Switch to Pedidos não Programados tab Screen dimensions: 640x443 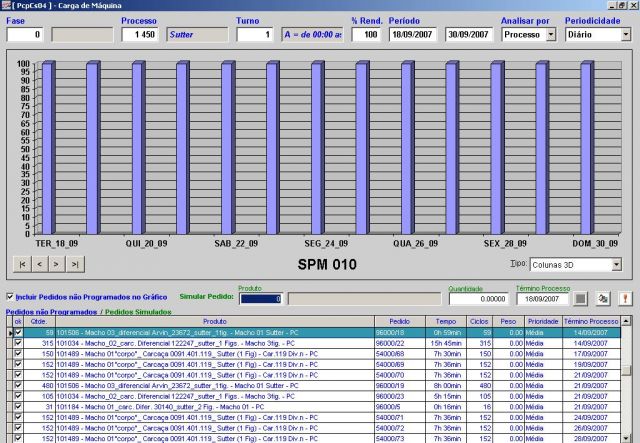(51, 312)
